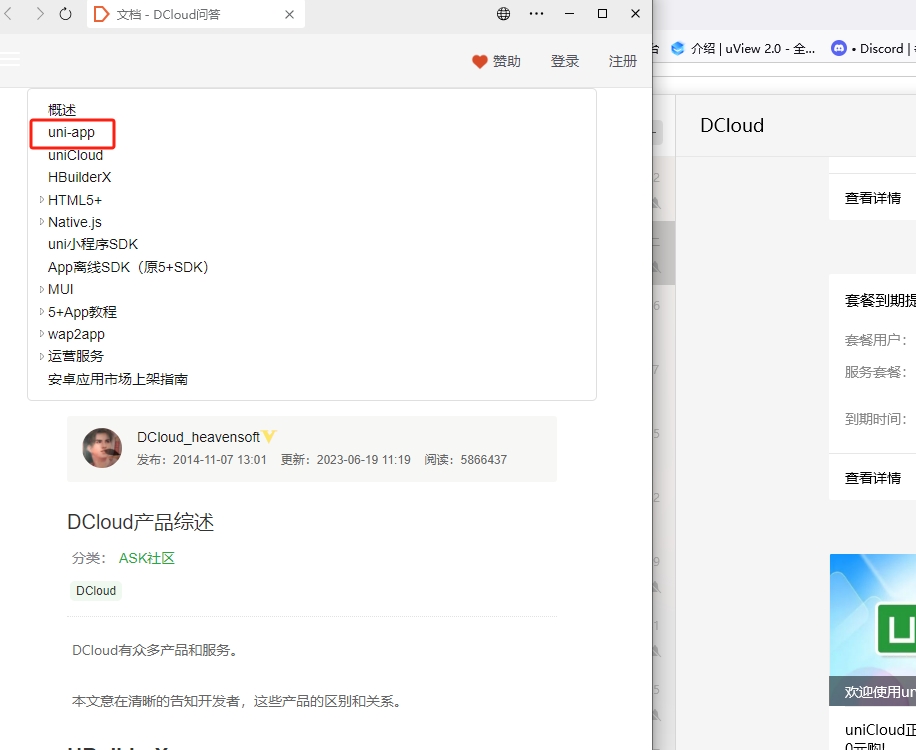Click the 阅读：5866437 count

click(466, 460)
